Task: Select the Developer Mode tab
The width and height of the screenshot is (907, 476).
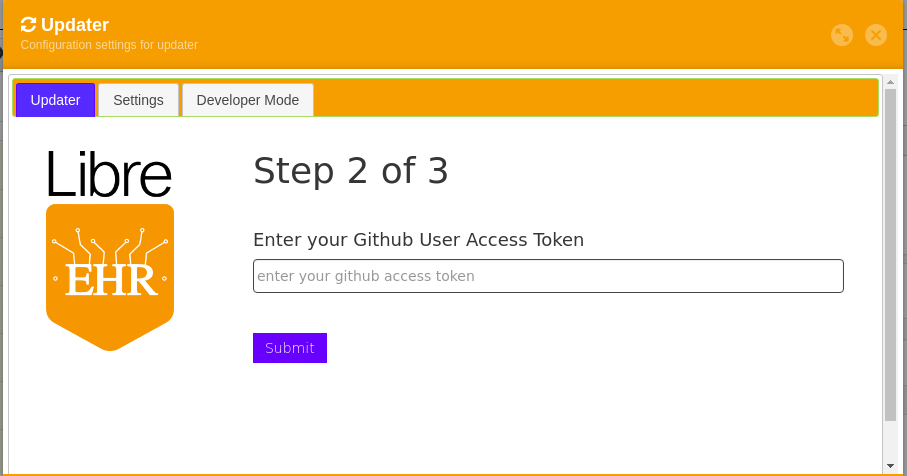Action: click(248, 100)
